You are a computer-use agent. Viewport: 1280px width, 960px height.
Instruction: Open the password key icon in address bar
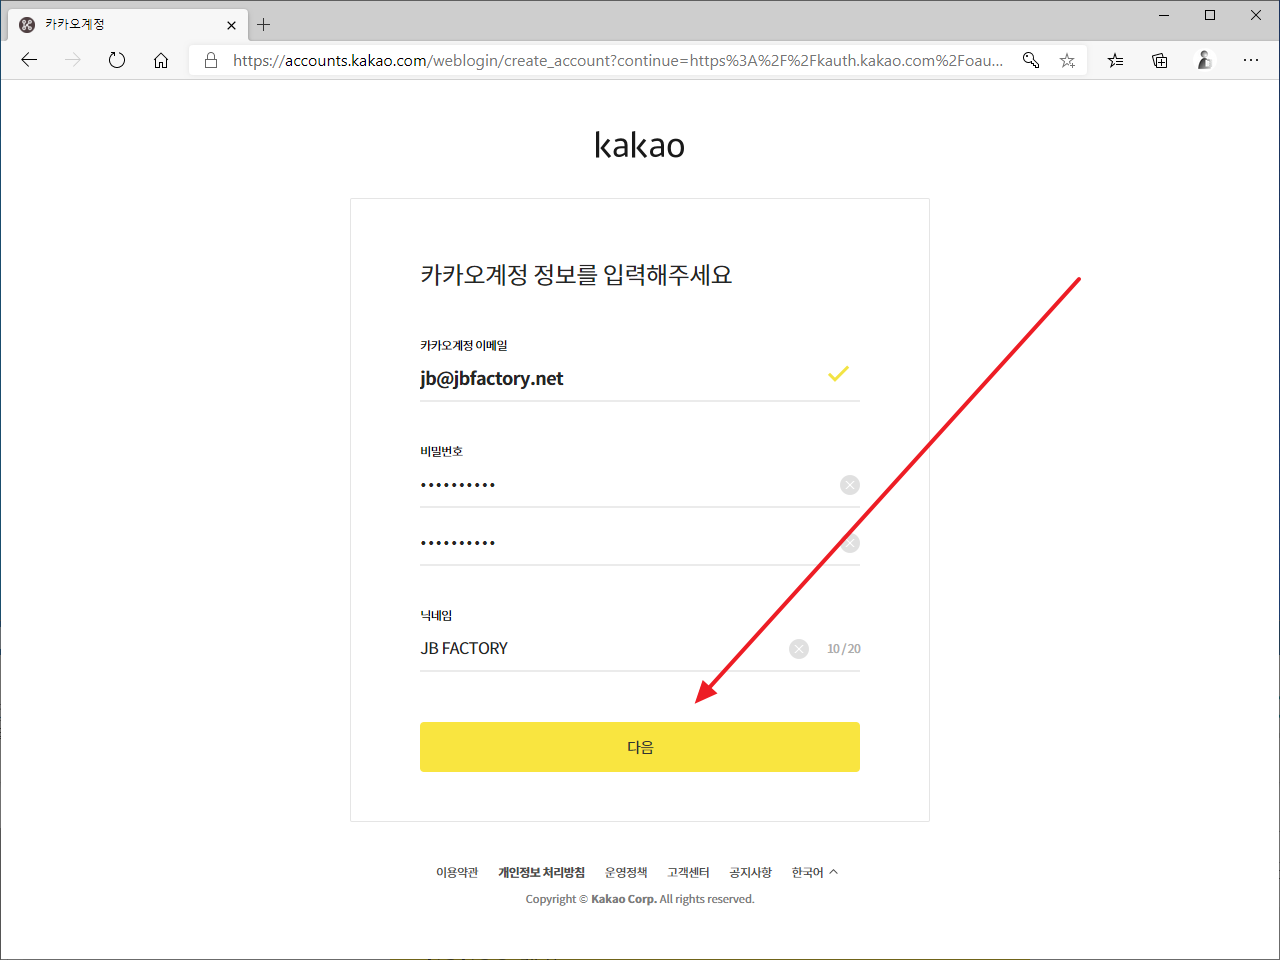(x=1031, y=60)
